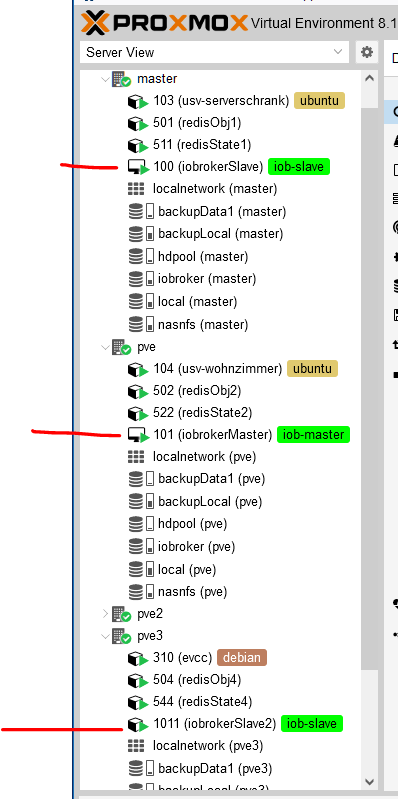Click the gear settings icon beside Server View
Screen dimensions: 398x799
(366, 52)
